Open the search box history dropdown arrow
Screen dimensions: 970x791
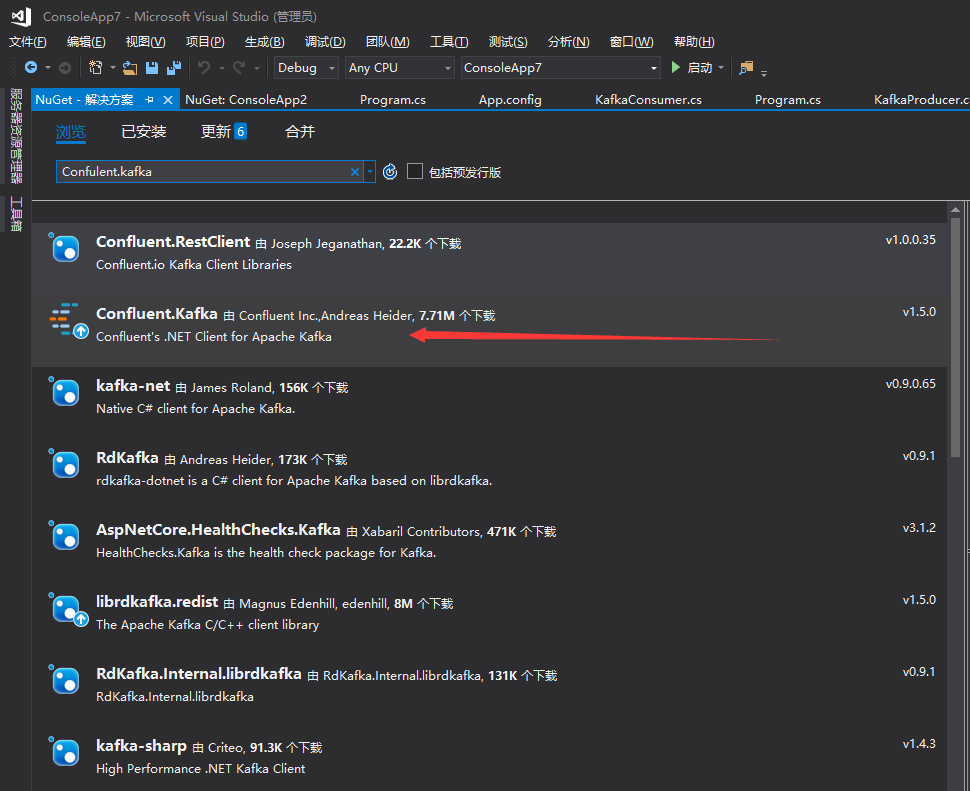(369, 172)
